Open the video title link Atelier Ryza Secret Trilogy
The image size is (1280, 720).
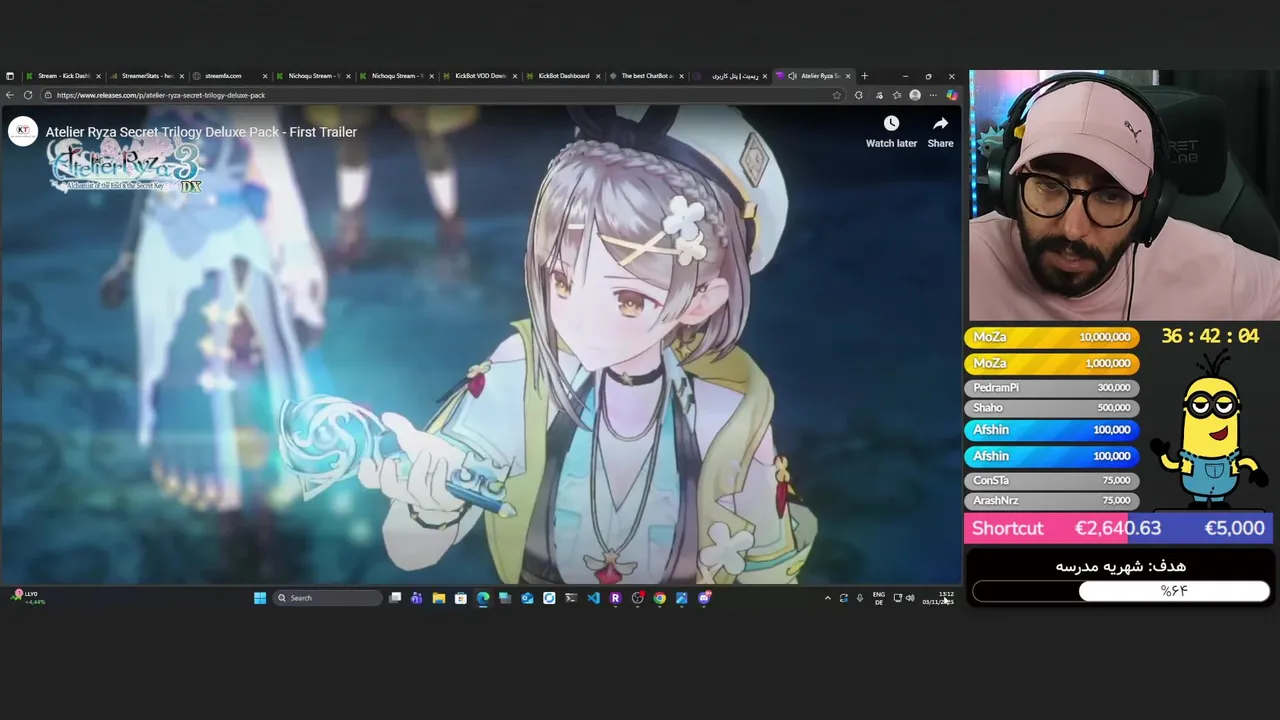point(201,132)
